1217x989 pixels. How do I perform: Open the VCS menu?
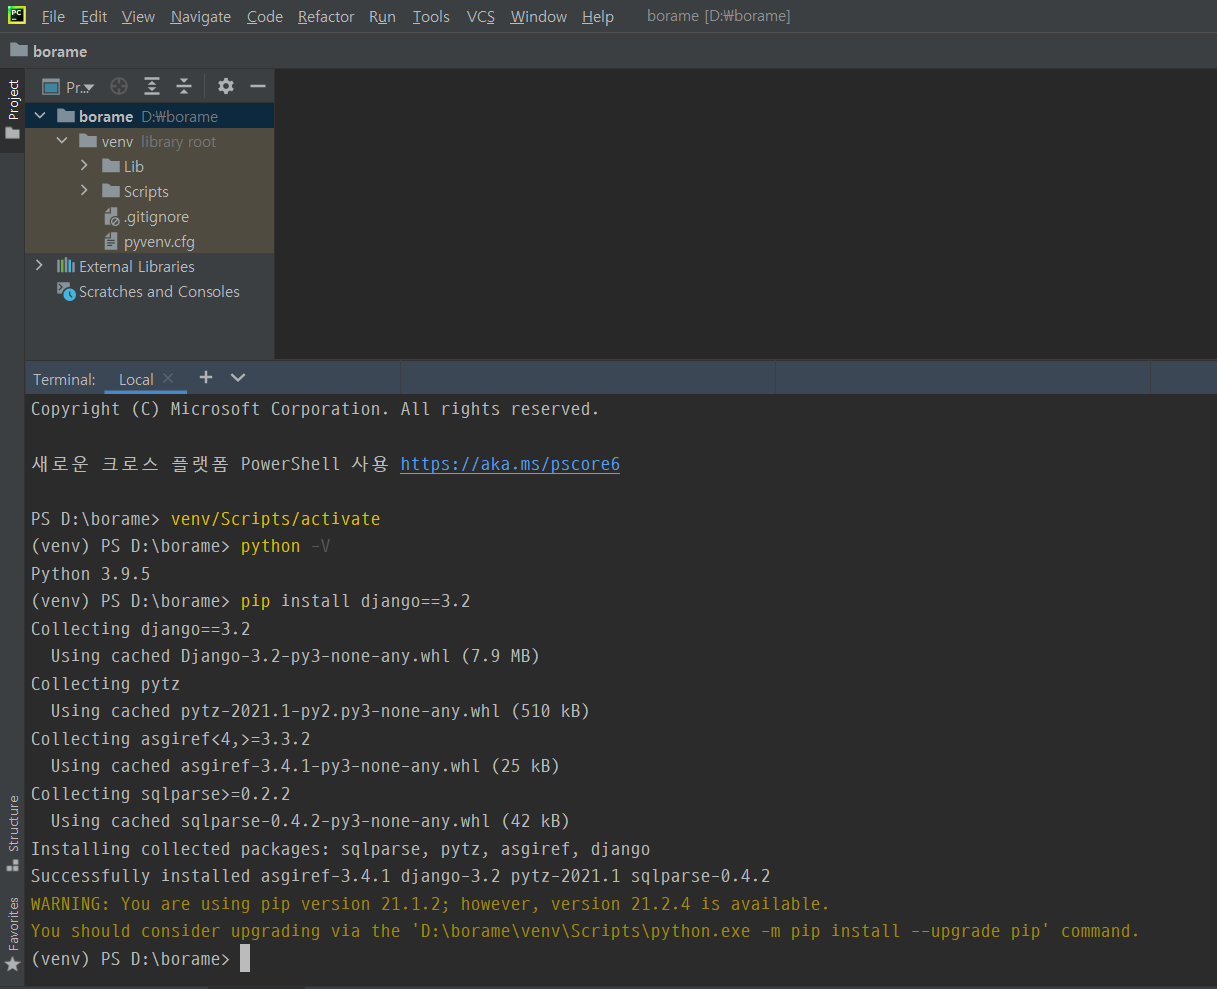(480, 17)
